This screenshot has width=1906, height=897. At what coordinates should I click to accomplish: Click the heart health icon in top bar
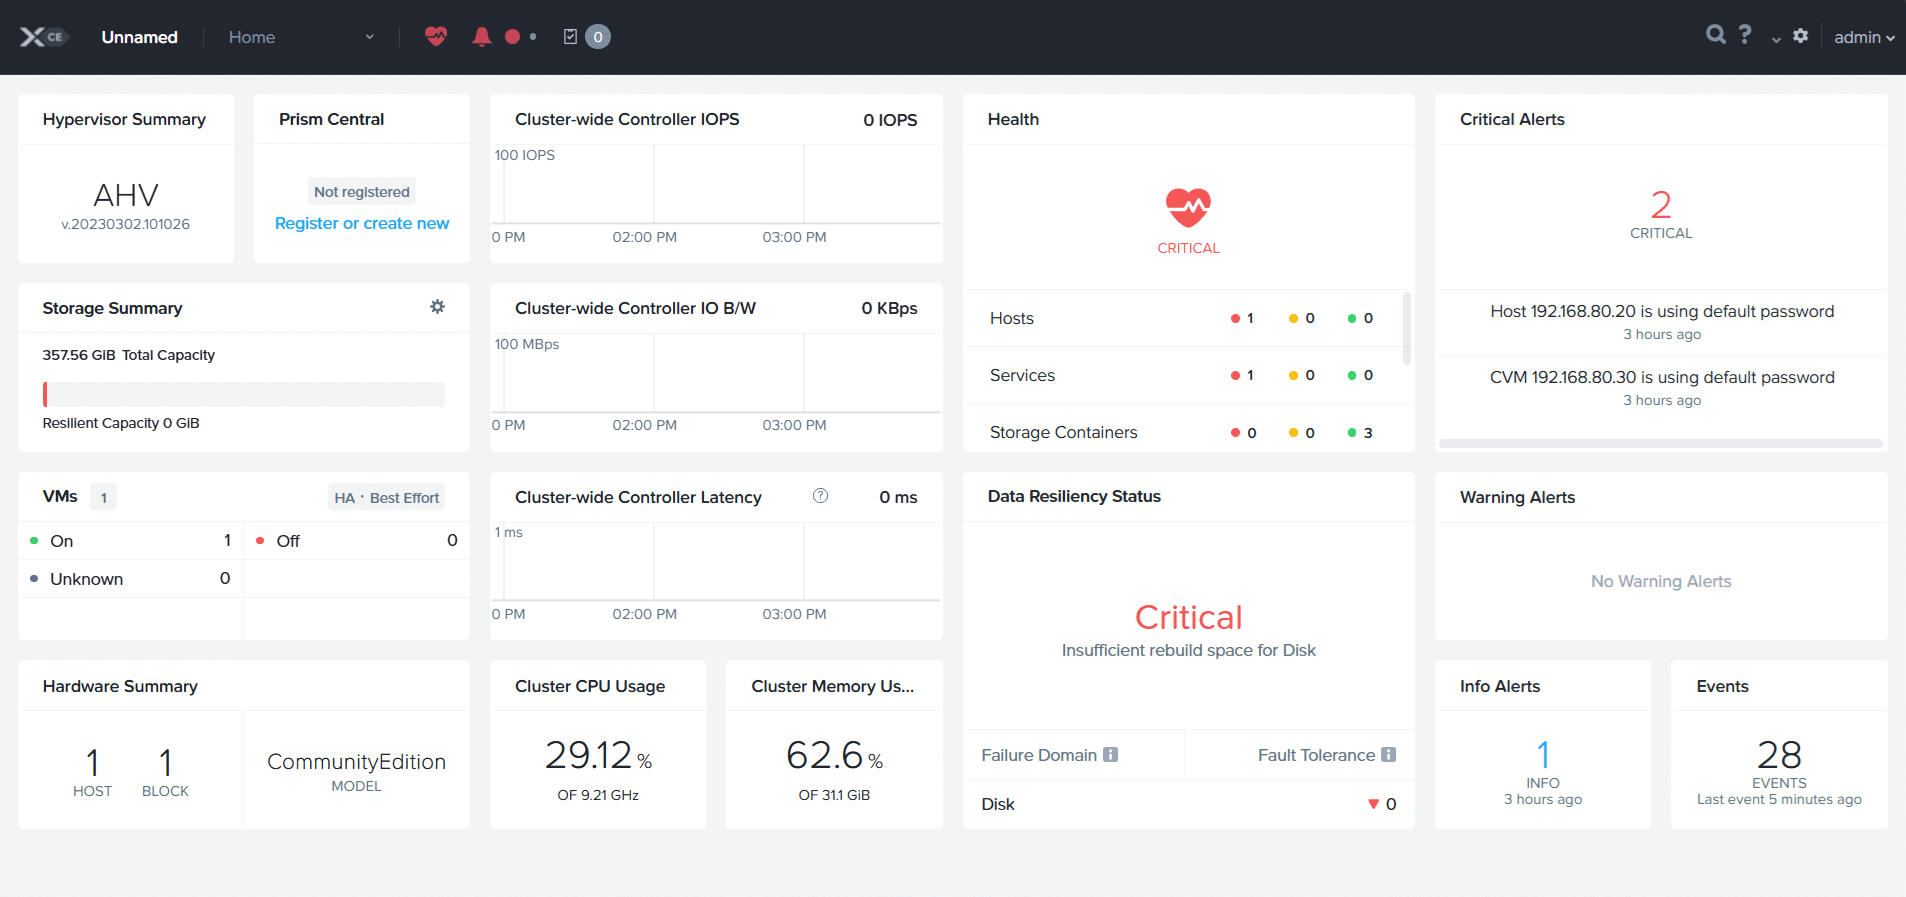436,37
